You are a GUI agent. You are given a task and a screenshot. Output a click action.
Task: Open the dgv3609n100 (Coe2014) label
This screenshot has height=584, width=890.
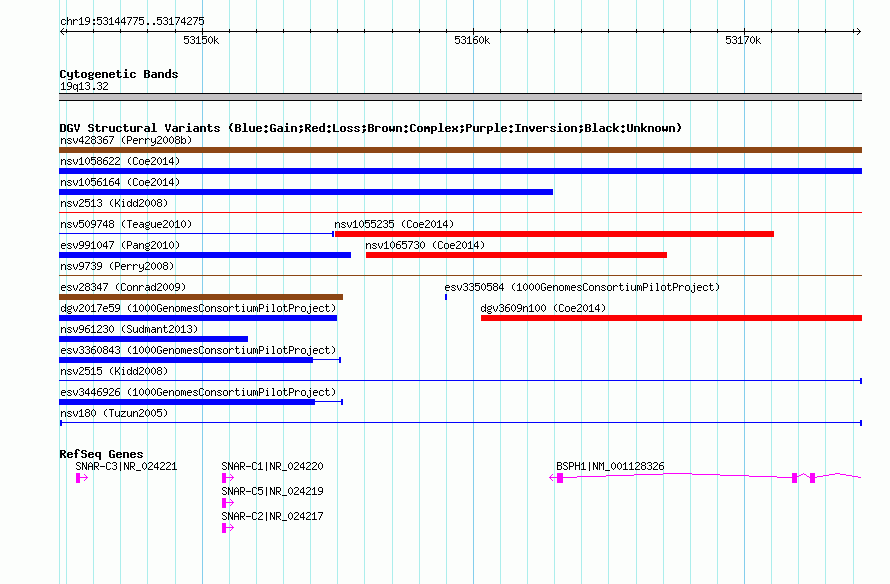pos(543,308)
